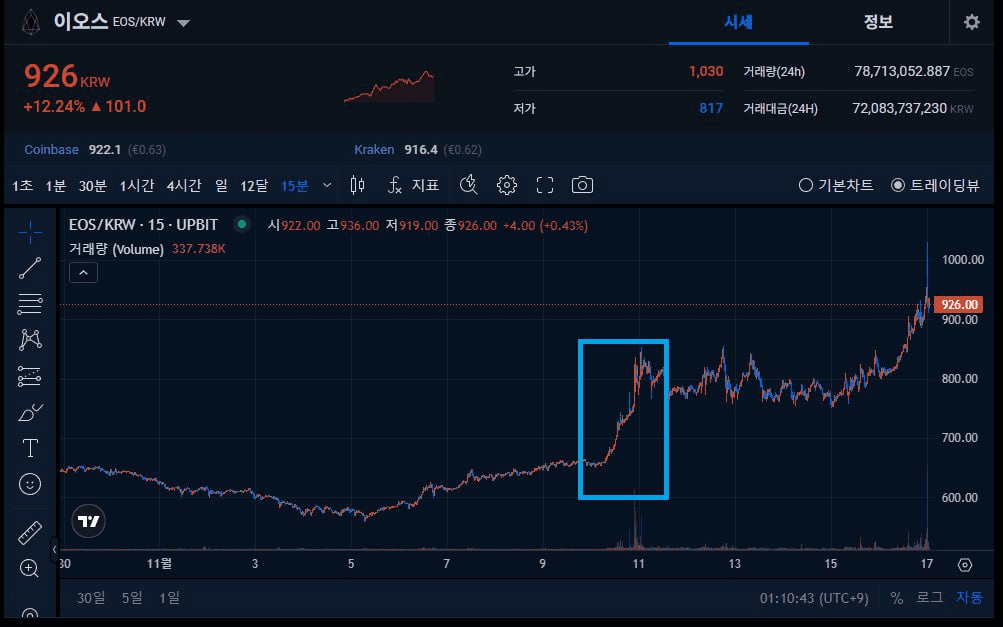
Task: Select the active 15분 interval
Action: [295, 186]
